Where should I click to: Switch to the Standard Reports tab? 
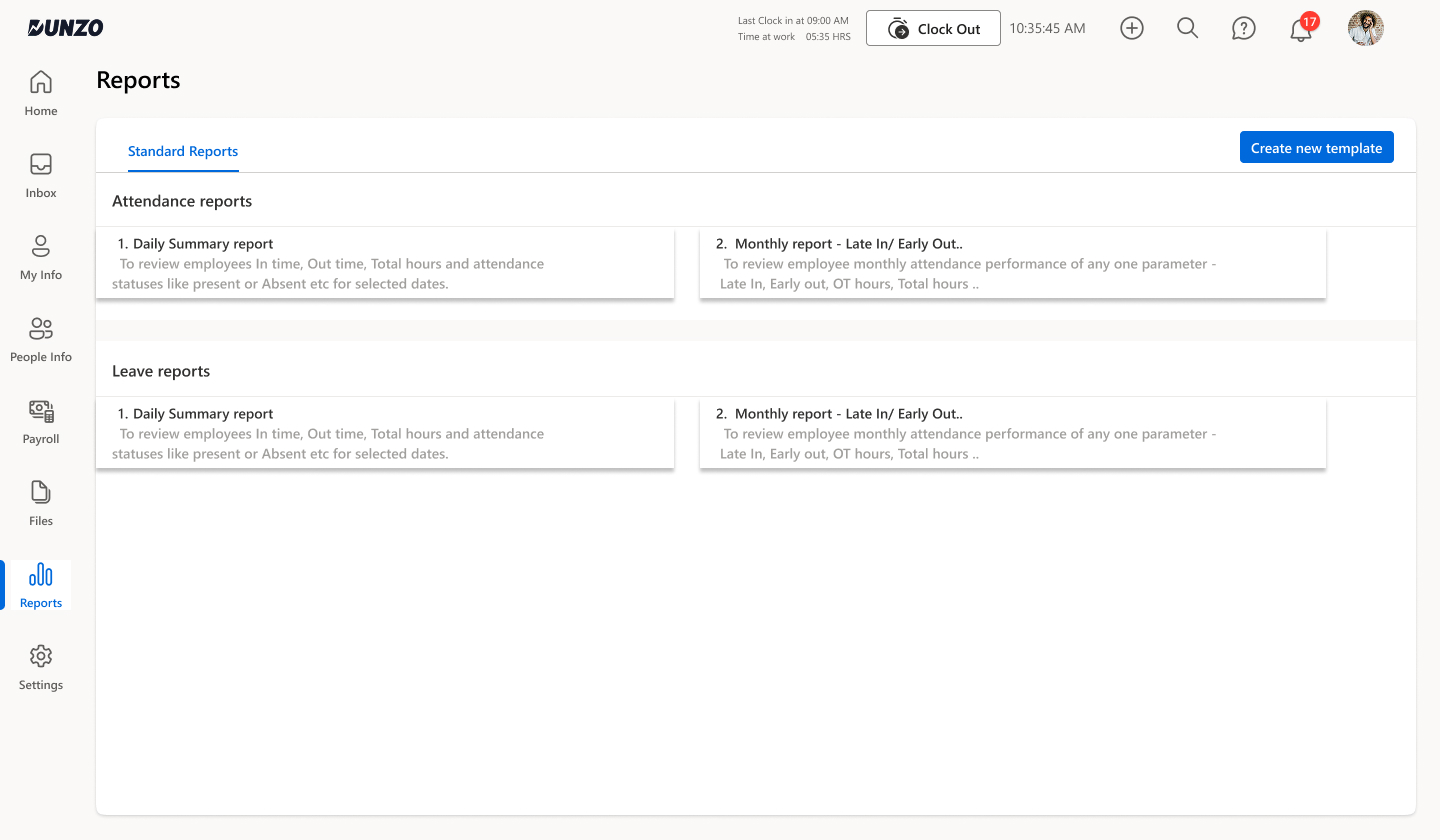pyautogui.click(x=183, y=151)
